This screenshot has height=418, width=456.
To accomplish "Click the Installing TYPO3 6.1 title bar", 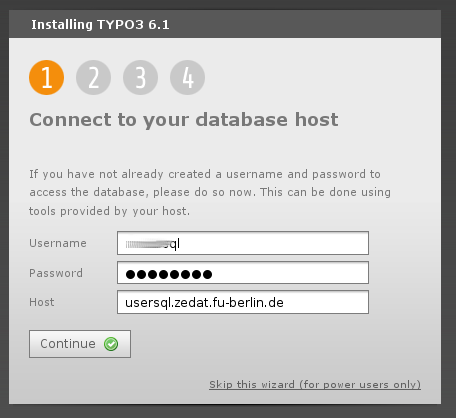I will coord(225,24).
